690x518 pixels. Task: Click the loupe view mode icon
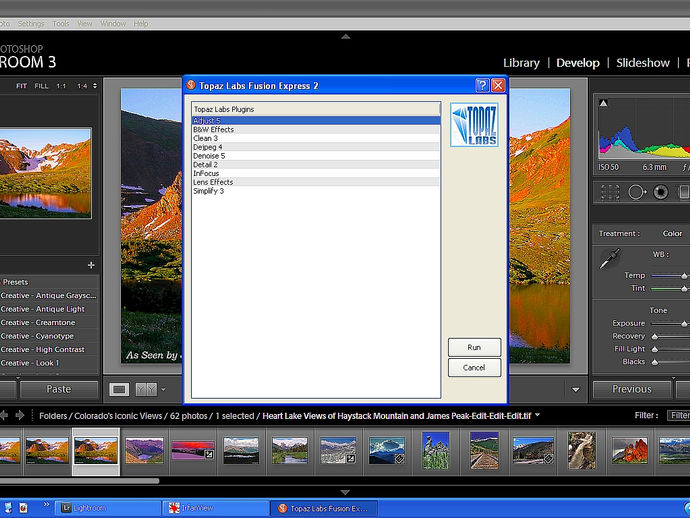119,389
